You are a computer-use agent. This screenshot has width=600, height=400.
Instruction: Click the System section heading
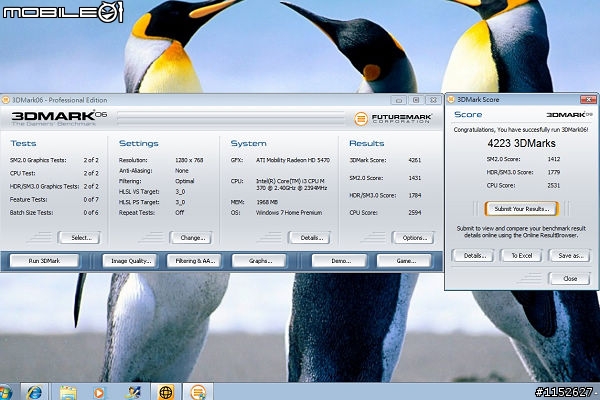pyautogui.click(x=248, y=143)
